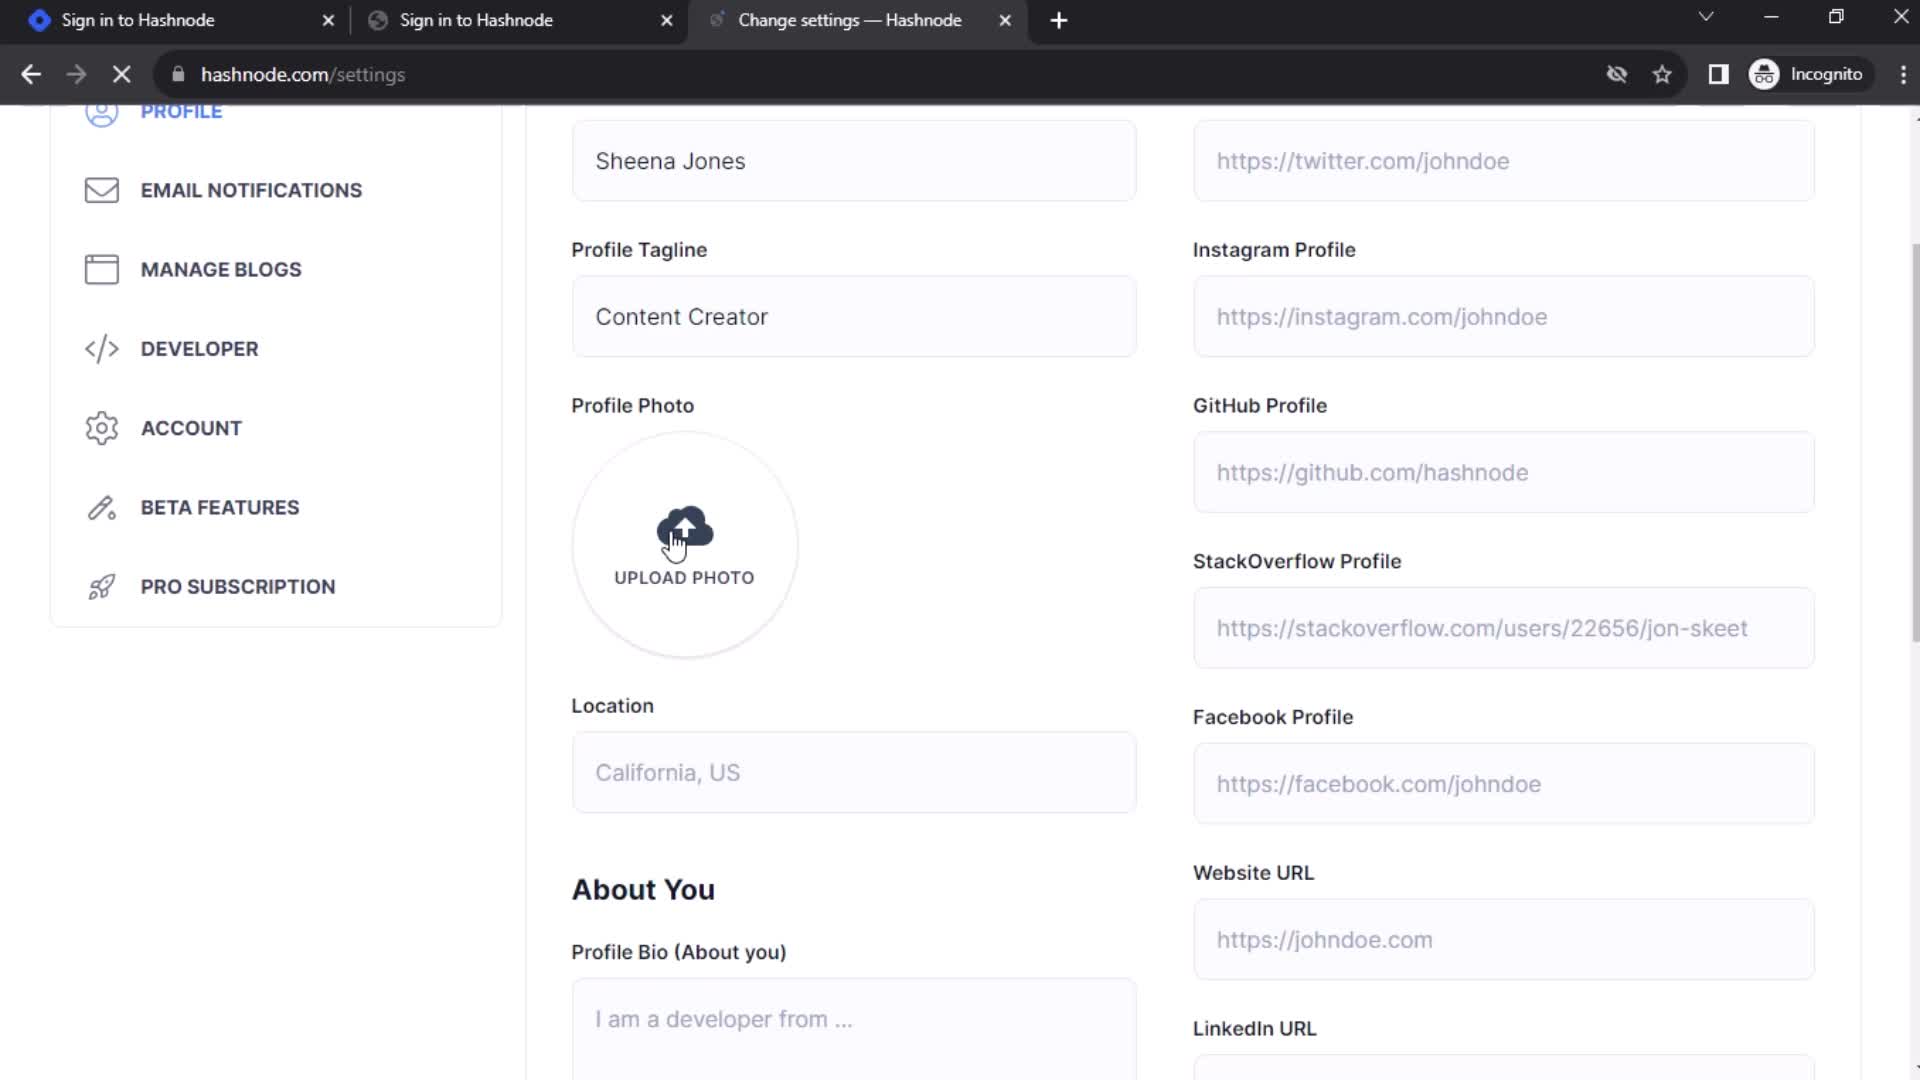Click the site lock icon in address bar
Image resolution: width=1920 pixels, height=1080 pixels.
click(178, 74)
